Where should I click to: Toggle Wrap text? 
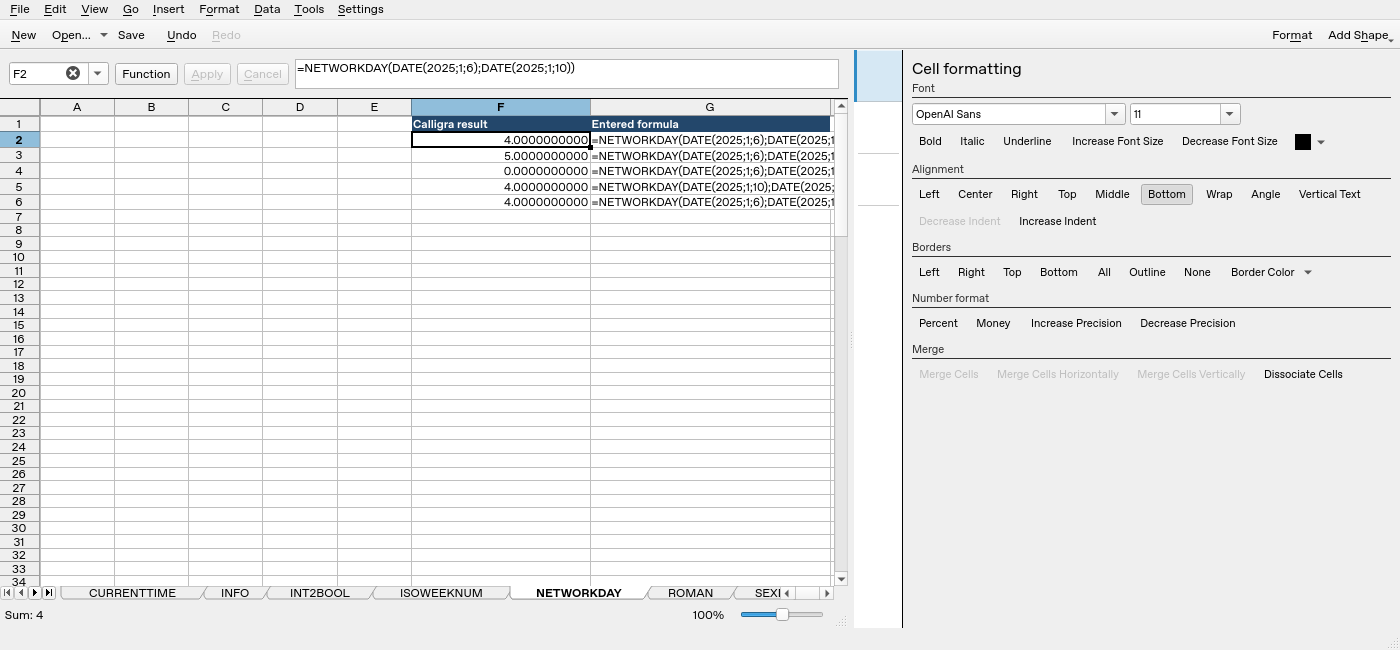tap(1219, 195)
